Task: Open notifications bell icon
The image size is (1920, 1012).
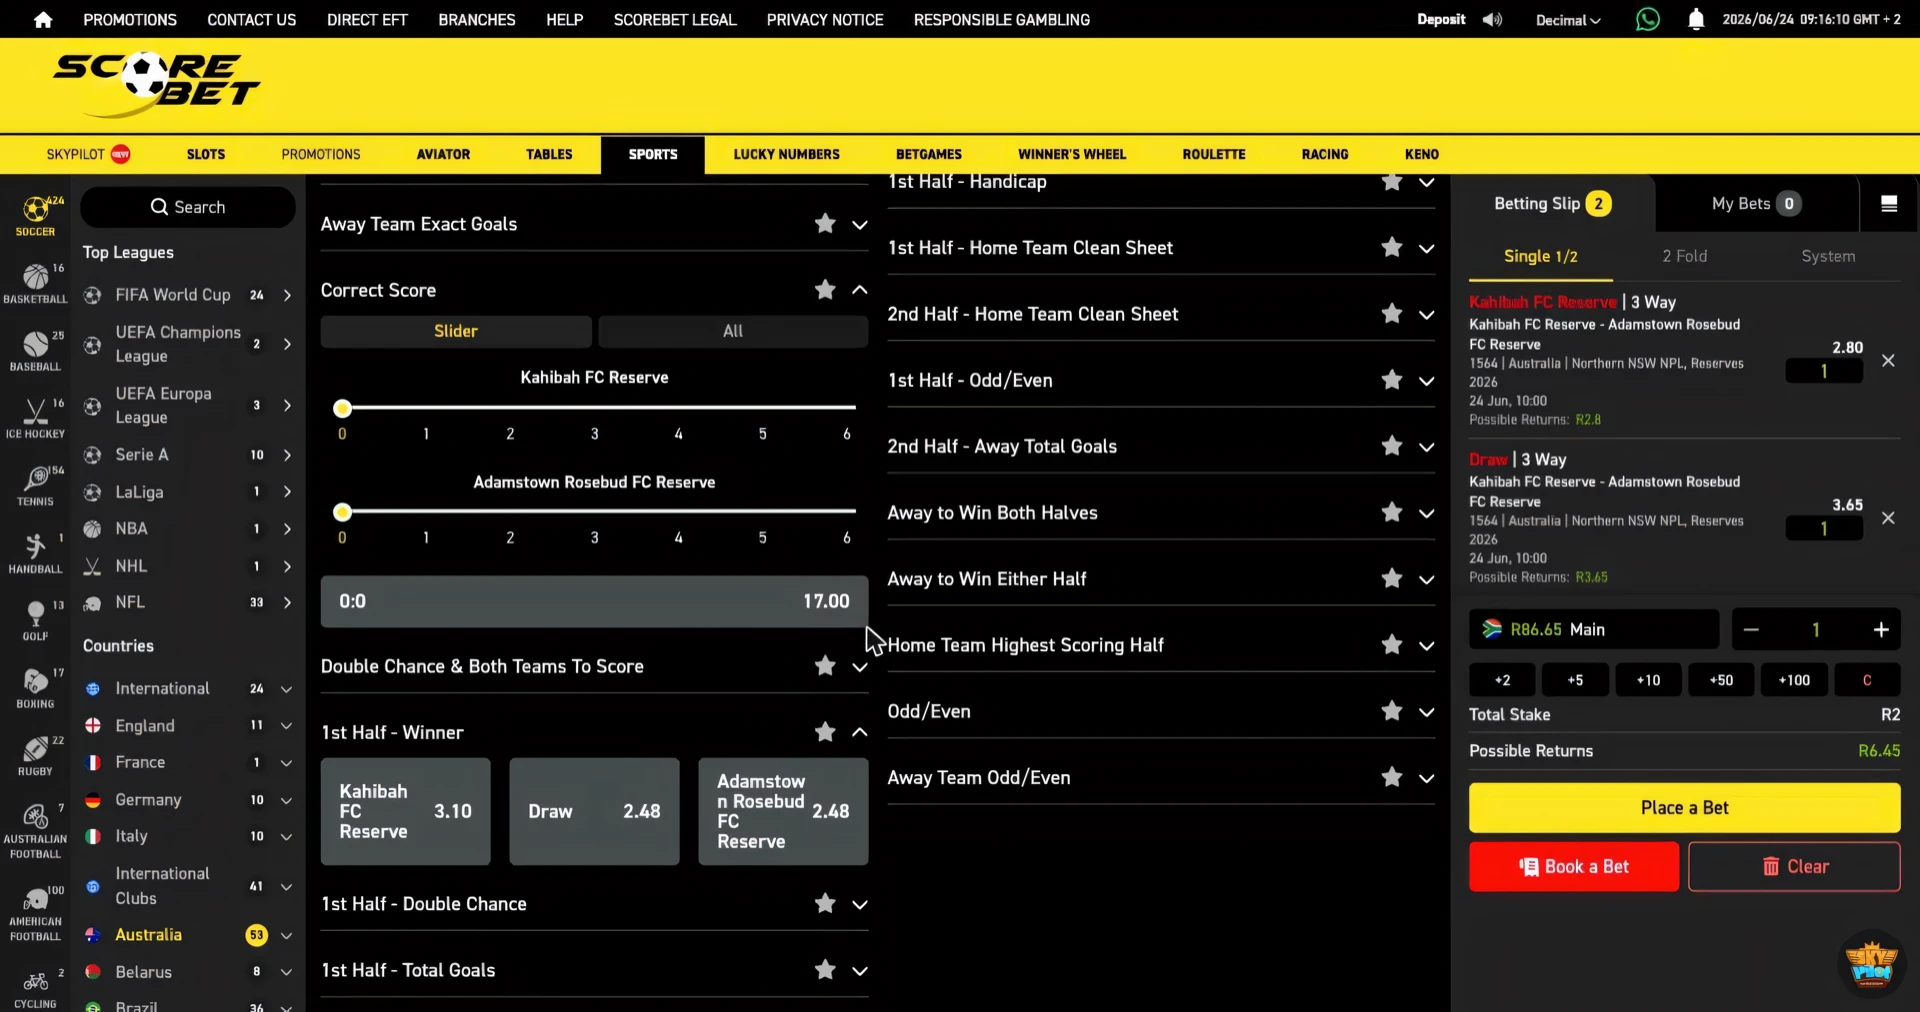Action: [x=1696, y=19]
